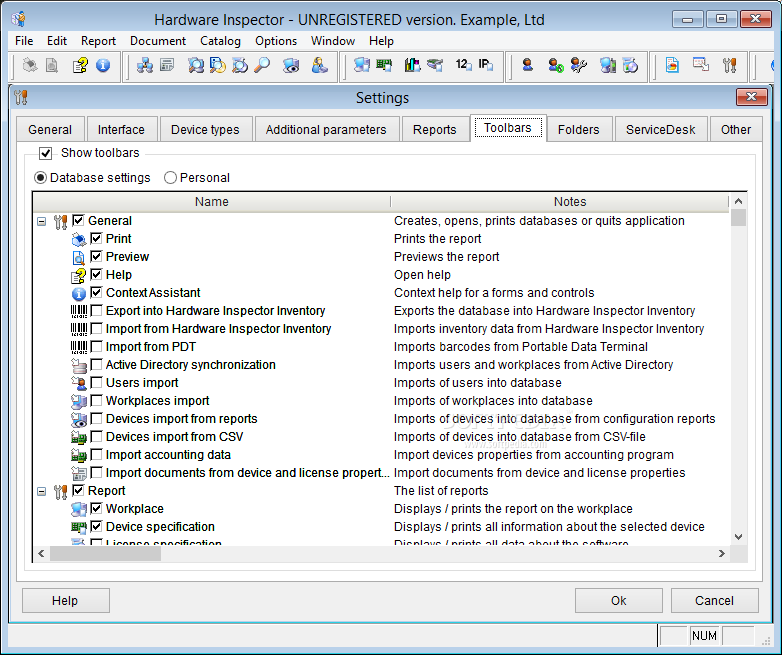Uncheck the Device specification checkbox
This screenshot has height=655, width=782.
click(x=96, y=526)
